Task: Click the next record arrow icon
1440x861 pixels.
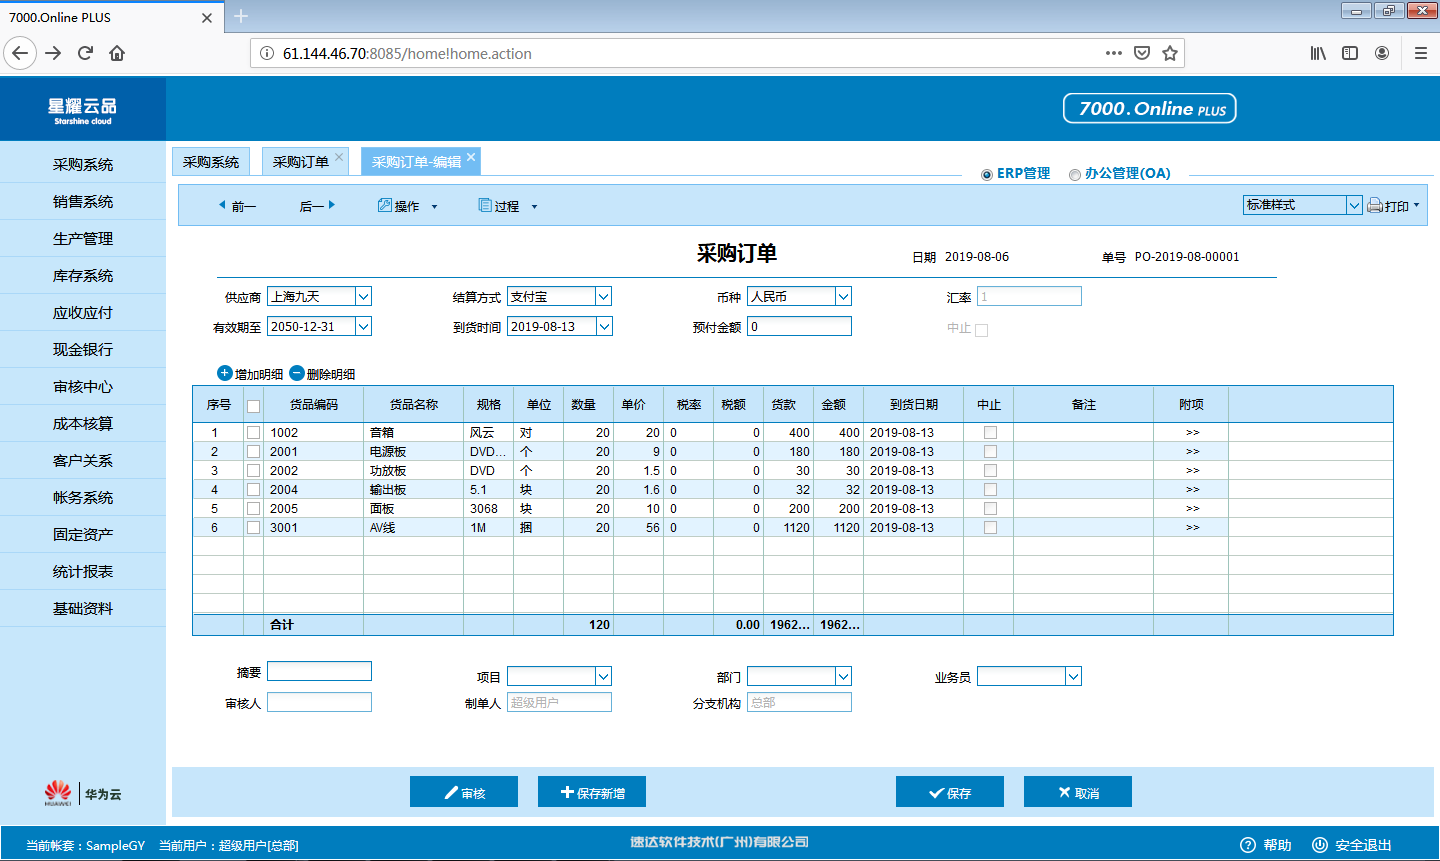Action: pos(332,205)
